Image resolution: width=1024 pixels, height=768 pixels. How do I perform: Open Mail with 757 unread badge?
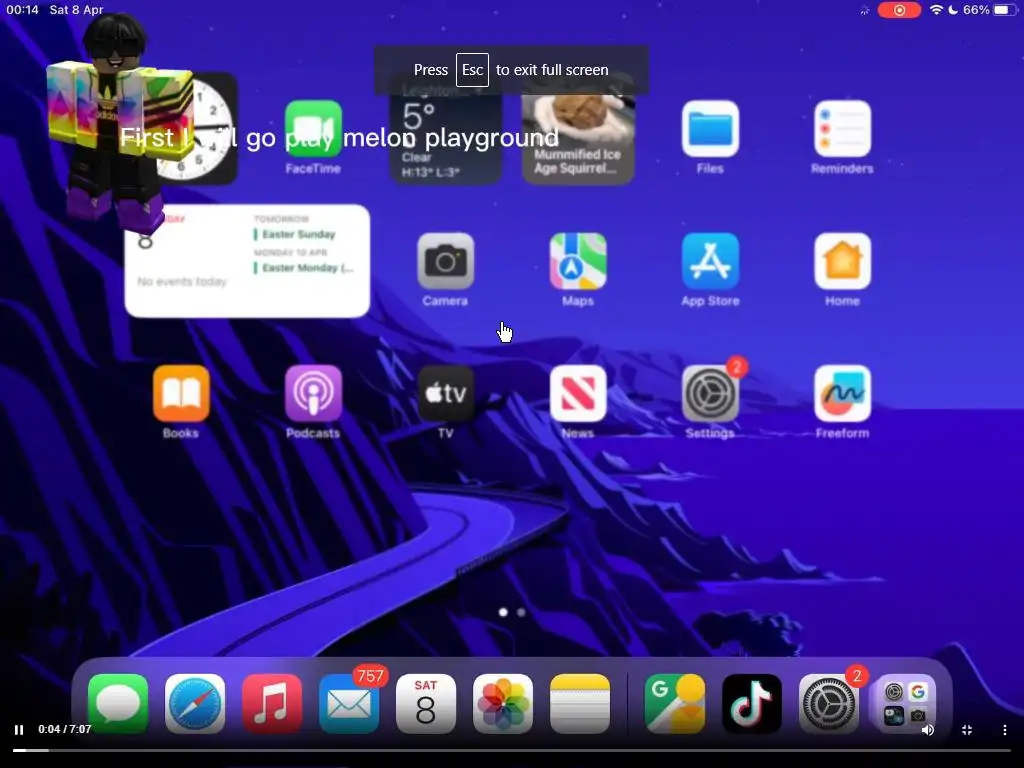349,703
